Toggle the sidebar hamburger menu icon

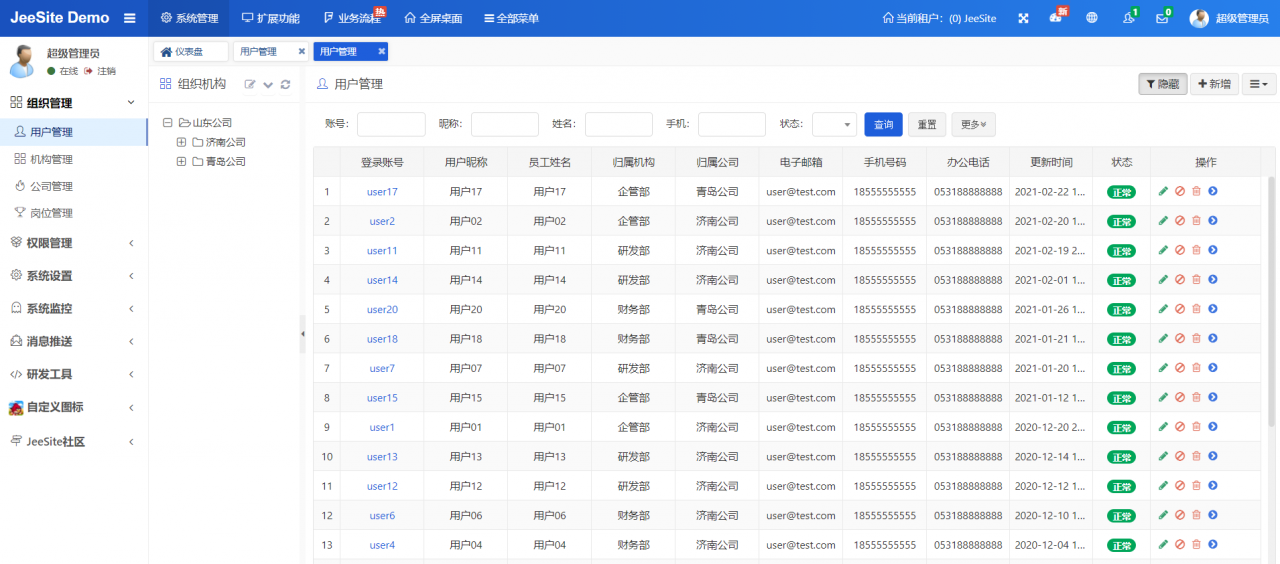point(130,18)
